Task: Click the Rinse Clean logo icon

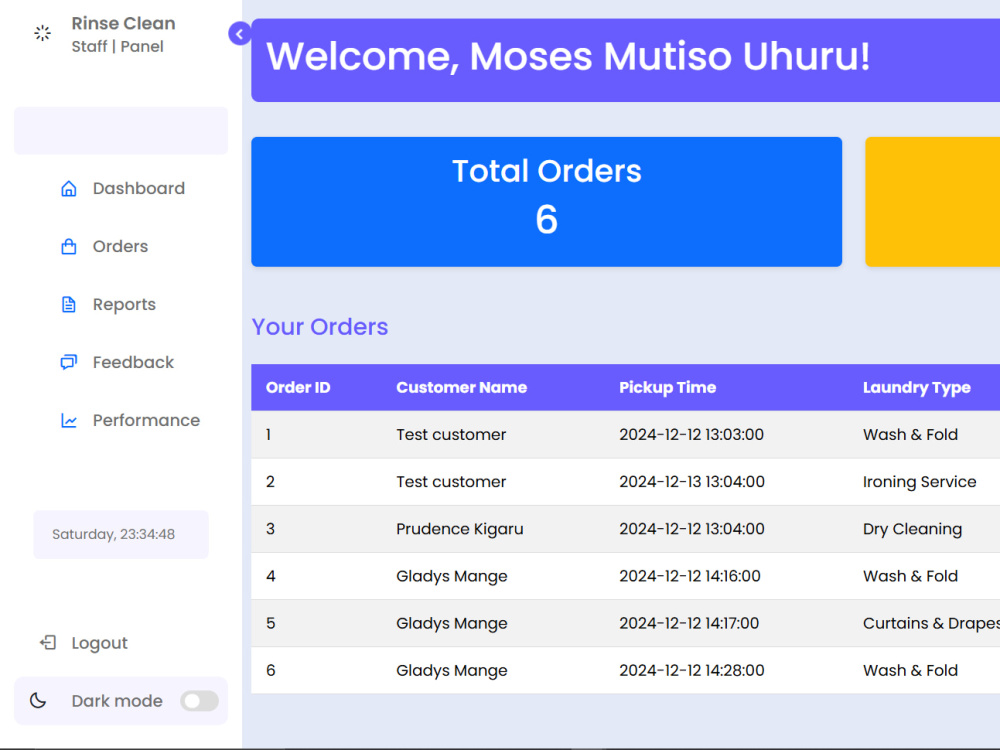Action: point(43,34)
